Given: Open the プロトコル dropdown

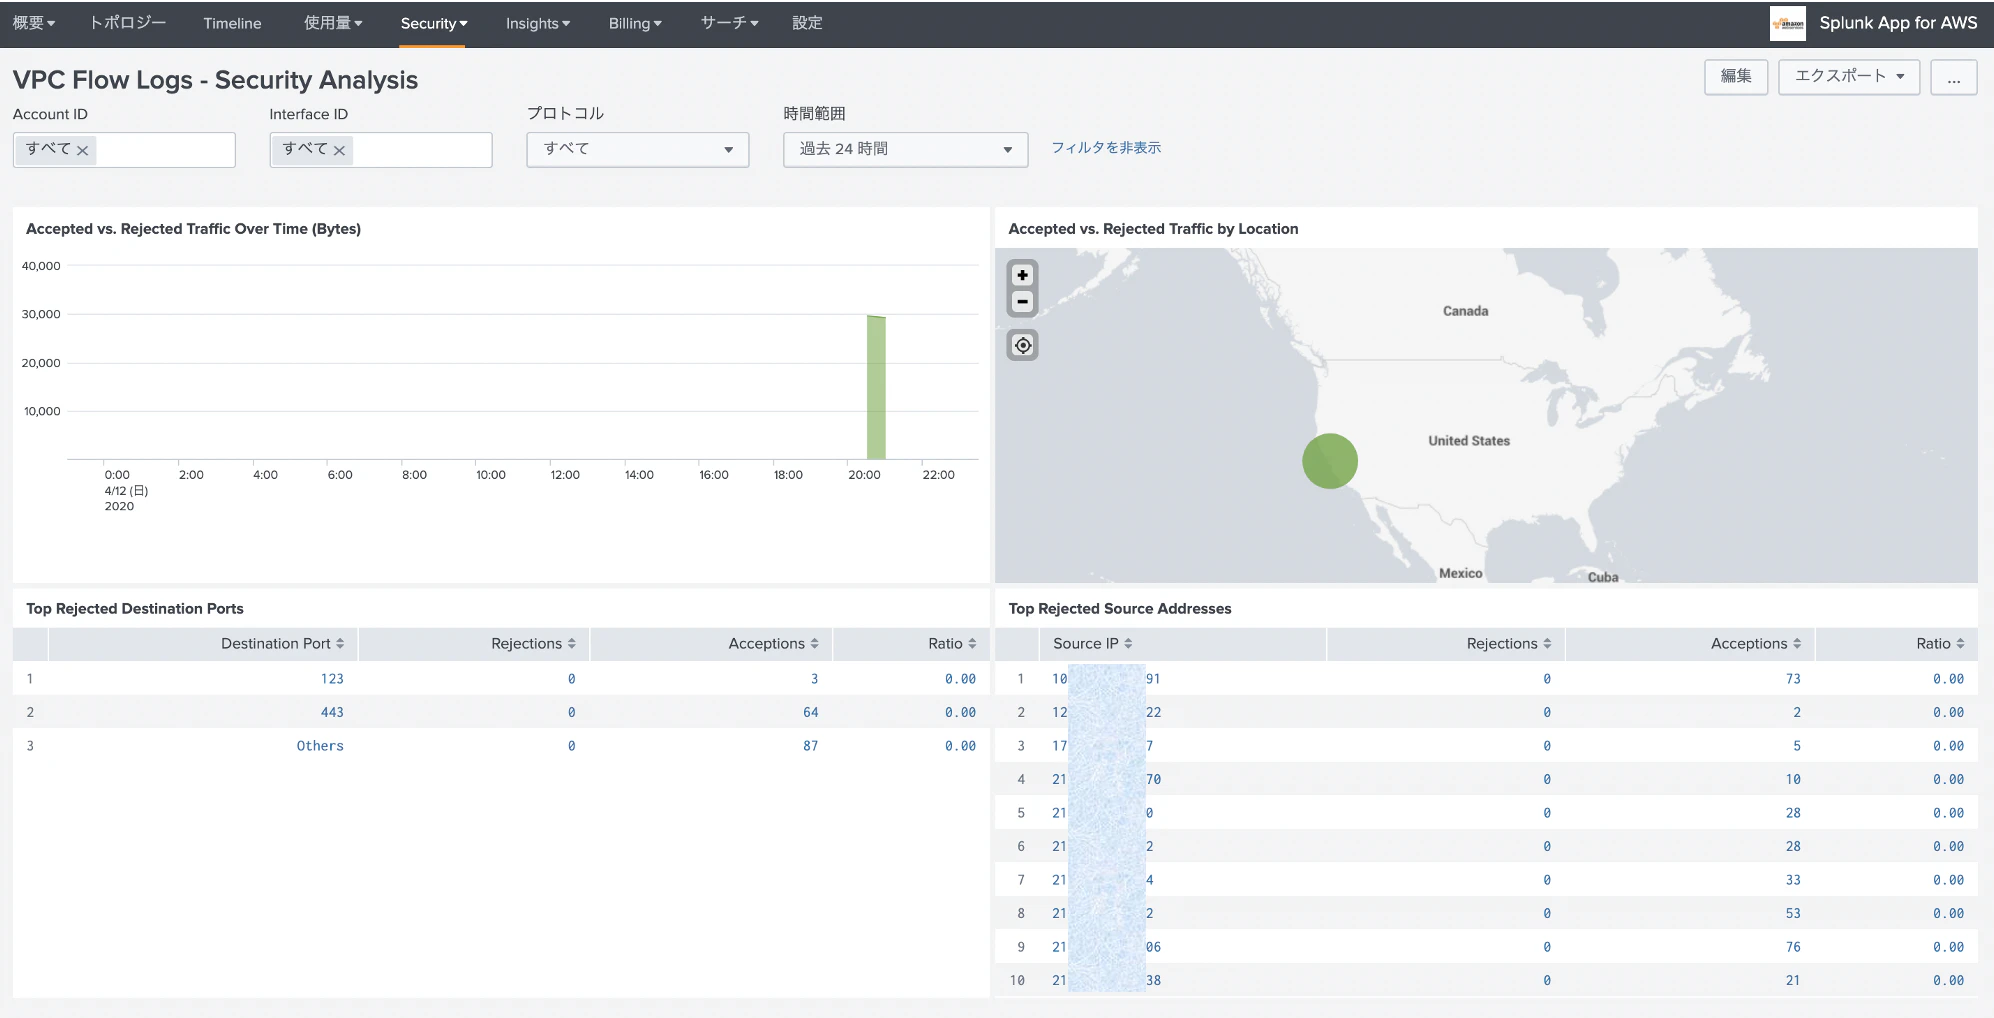Looking at the screenshot, I should coord(638,149).
